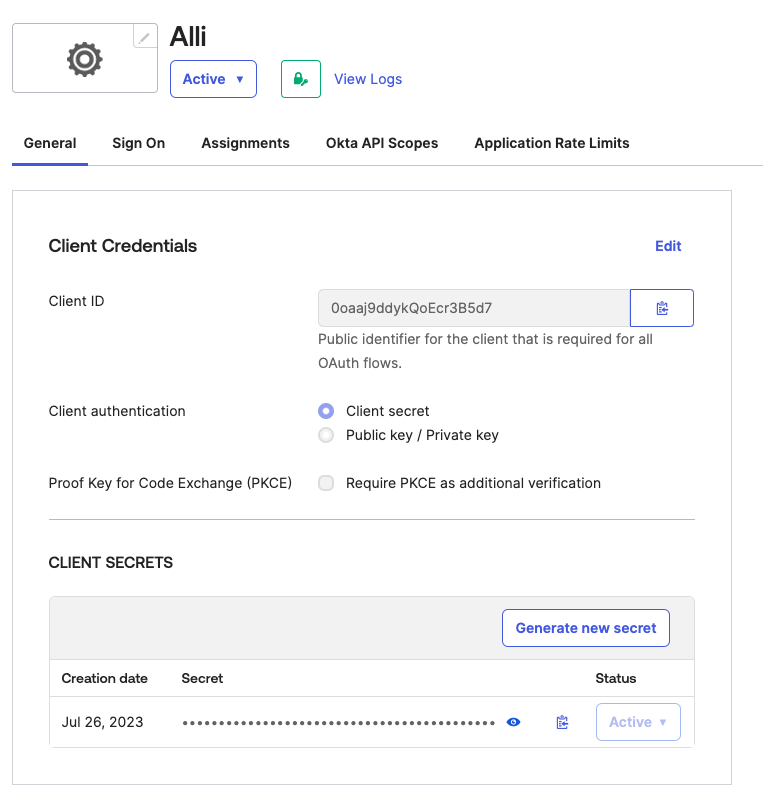Click the Client ID text field
763x807 pixels.
pyautogui.click(x=473, y=308)
